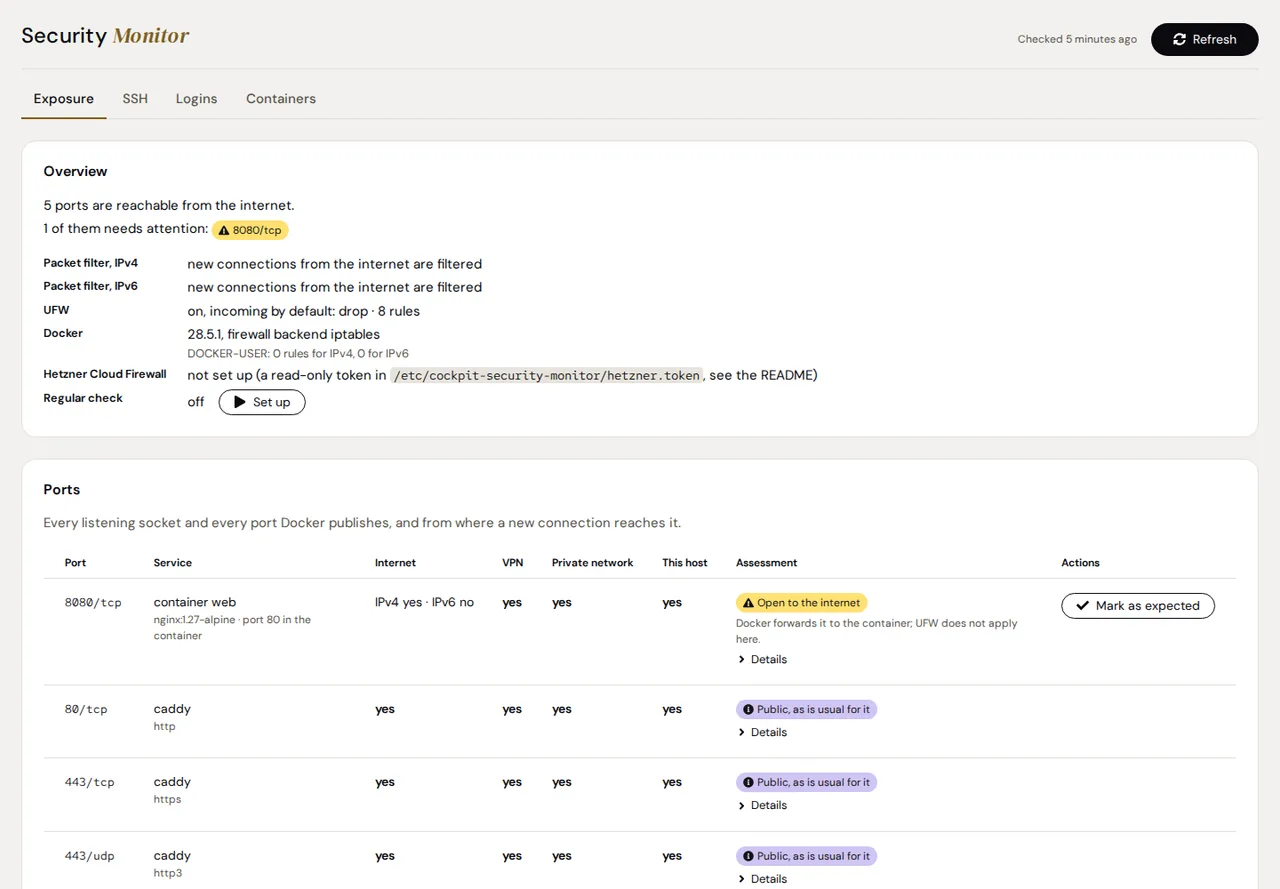1280x889 pixels.
Task: Click the Internet column header
Action: (x=395, y=563)
